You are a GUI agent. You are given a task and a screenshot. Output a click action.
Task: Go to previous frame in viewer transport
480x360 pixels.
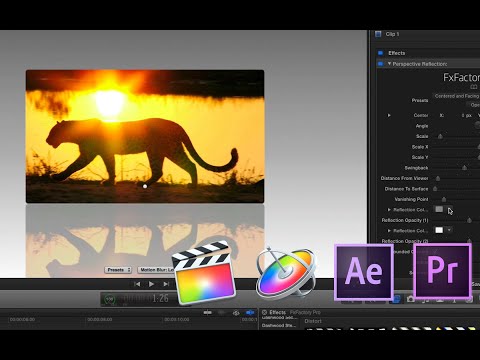coord(137,284)
